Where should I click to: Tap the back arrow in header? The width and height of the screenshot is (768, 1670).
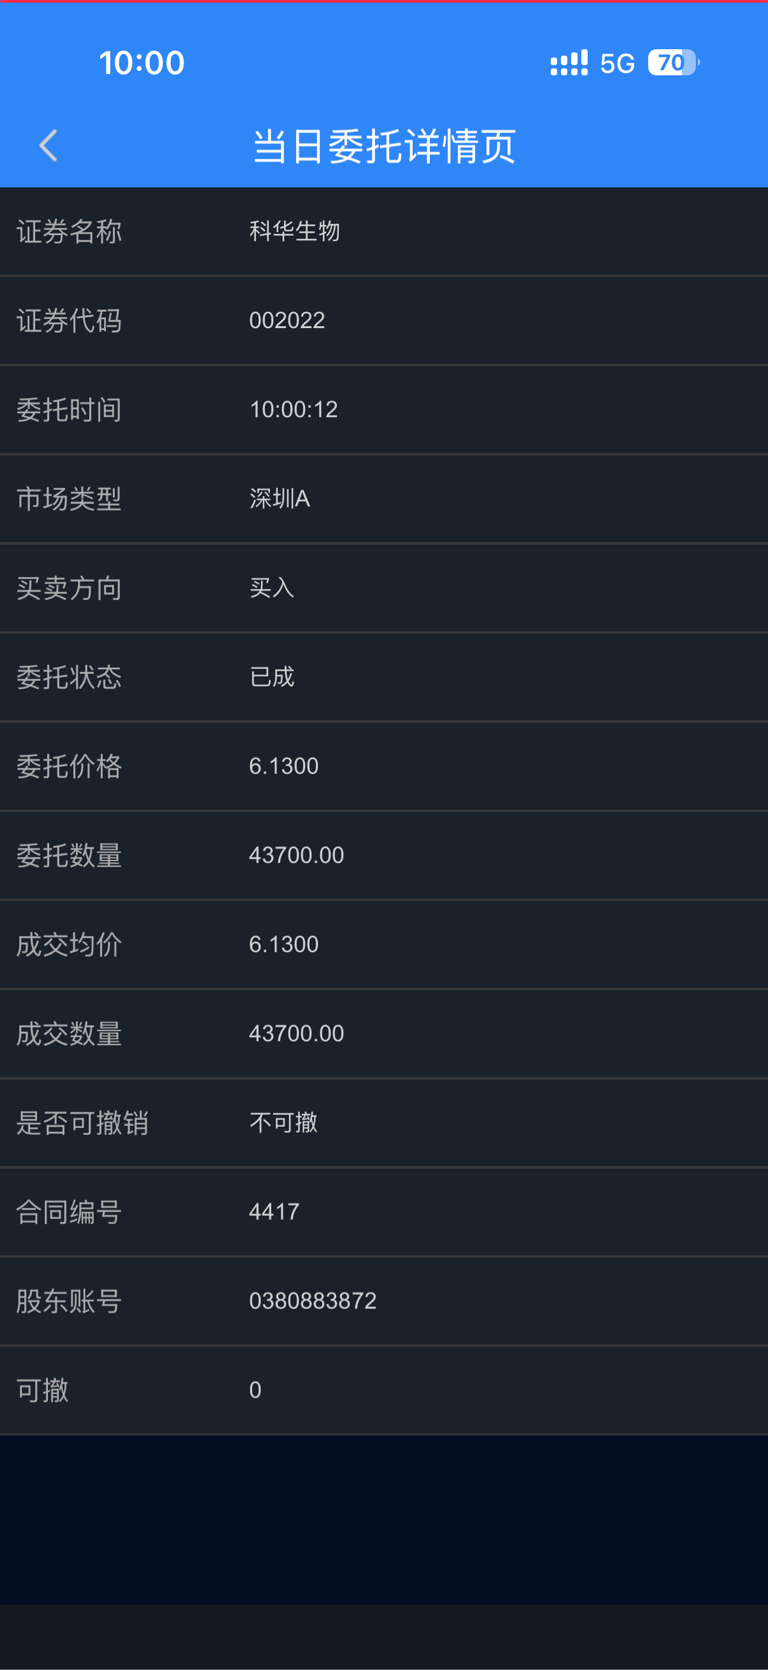click(48, 146)
